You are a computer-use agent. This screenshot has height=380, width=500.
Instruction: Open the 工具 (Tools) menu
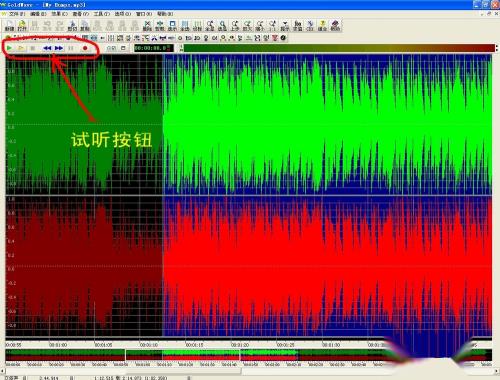pos(102,14)
